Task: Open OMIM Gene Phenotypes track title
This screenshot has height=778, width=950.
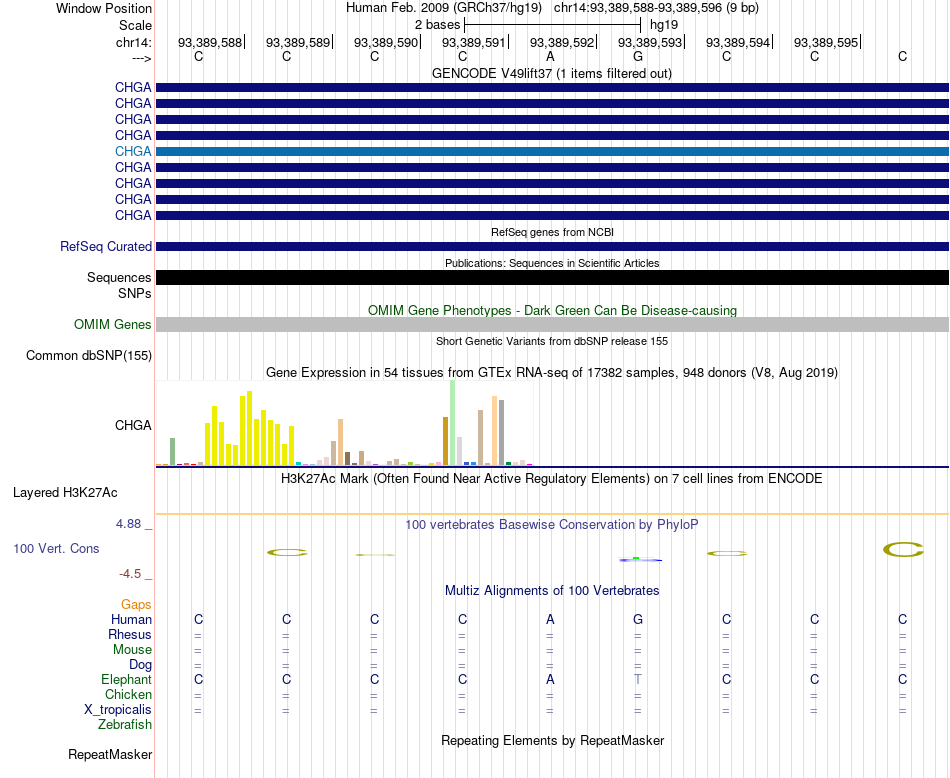Action: (x=552, y=310)
